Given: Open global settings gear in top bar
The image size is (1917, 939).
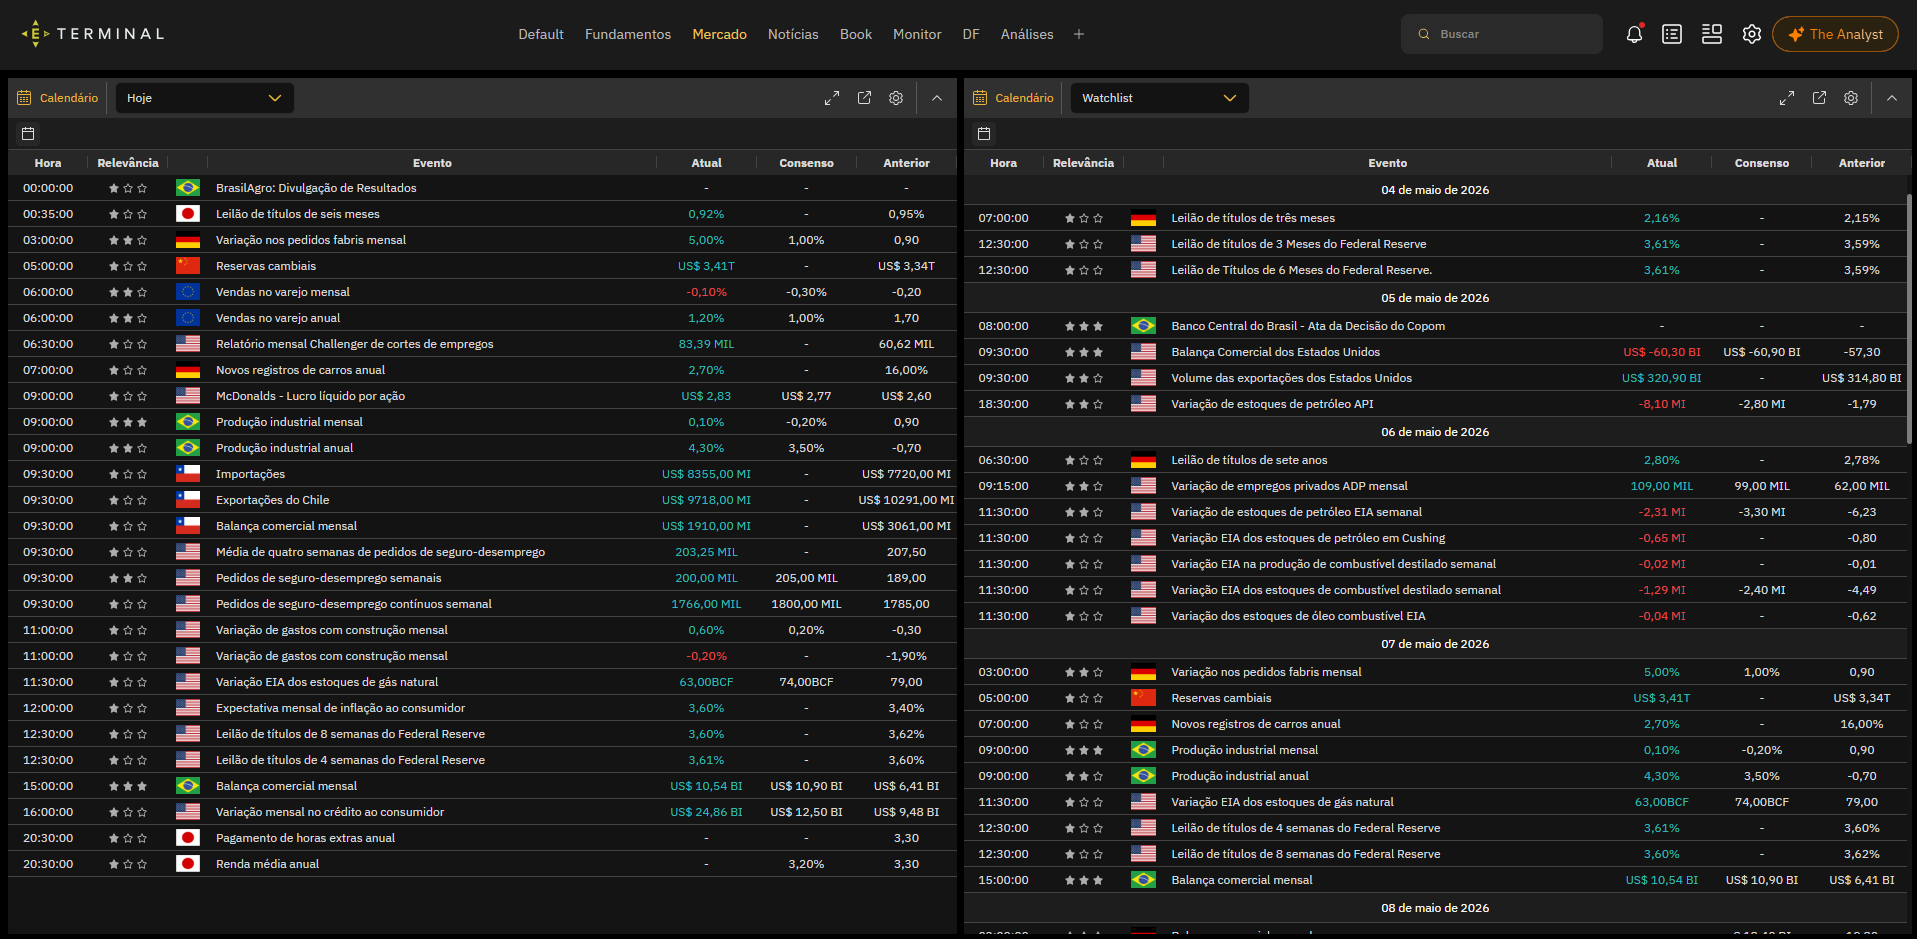Looking at the screenshot, I should 1752,34.
